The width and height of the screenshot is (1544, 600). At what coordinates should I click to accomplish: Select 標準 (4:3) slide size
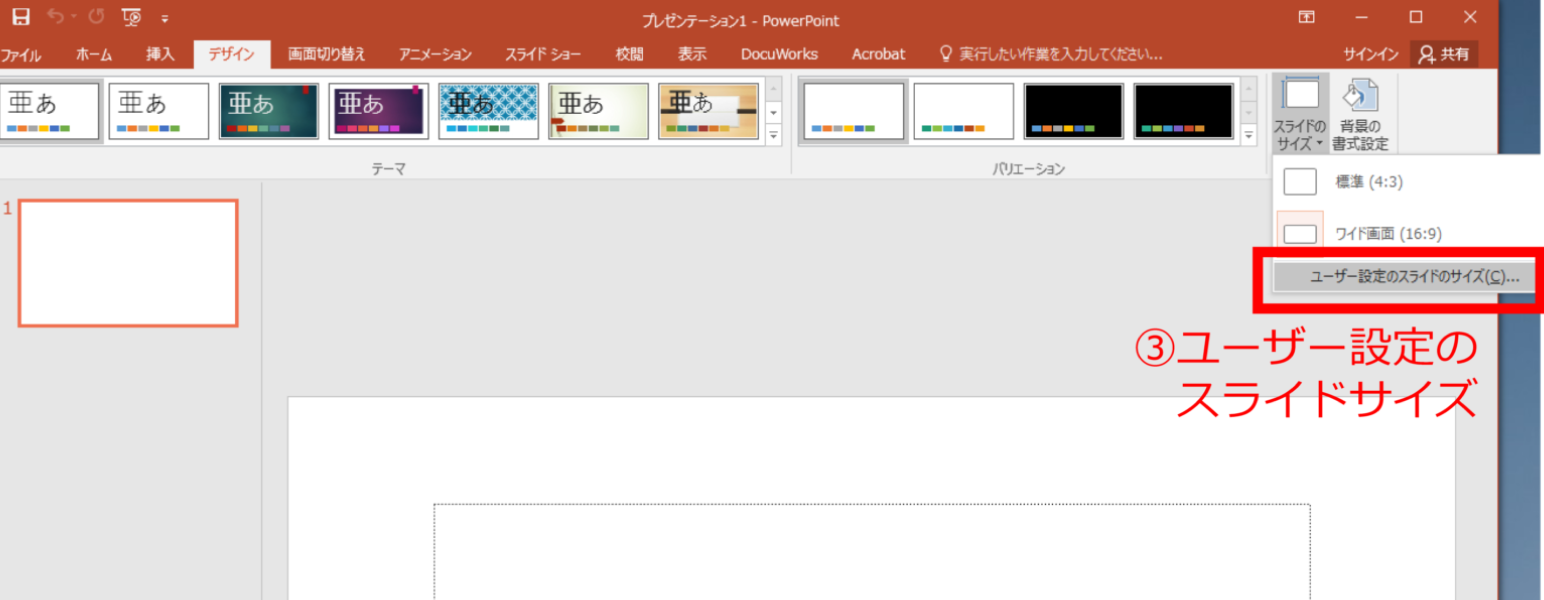pos(1370,181)
